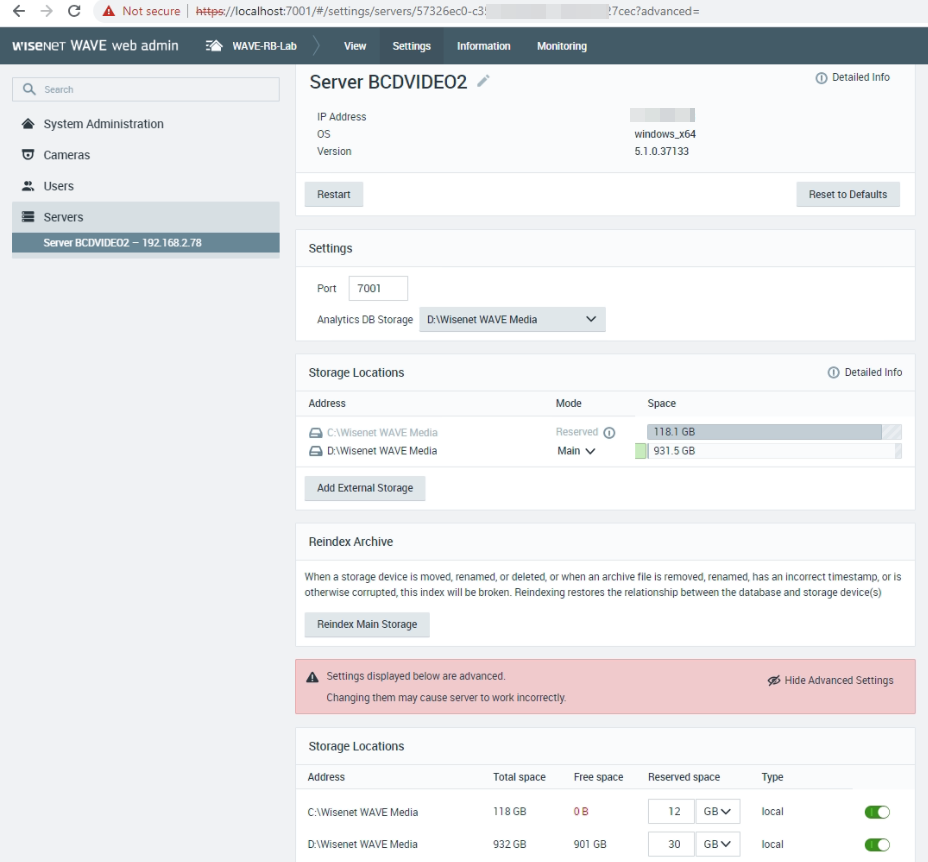Image resolution: width=928 pixels, height=862 pixels.
Task: Go forward in browser history
Action: 46,11
